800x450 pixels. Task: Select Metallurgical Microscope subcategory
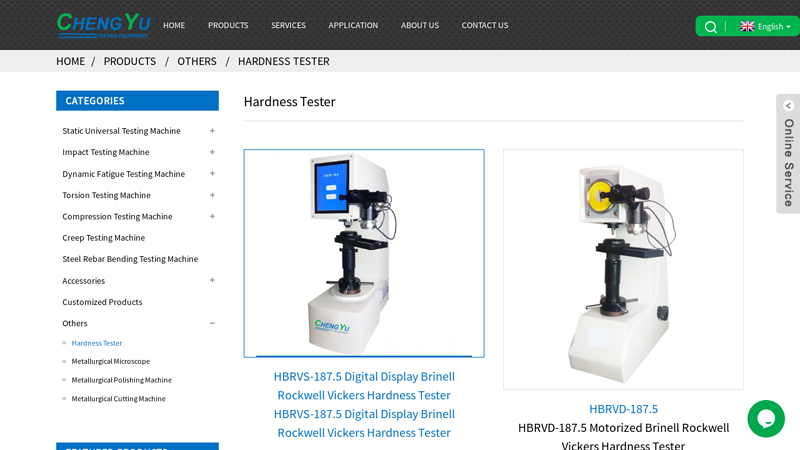pyautogui.click(x=111, y=361)
